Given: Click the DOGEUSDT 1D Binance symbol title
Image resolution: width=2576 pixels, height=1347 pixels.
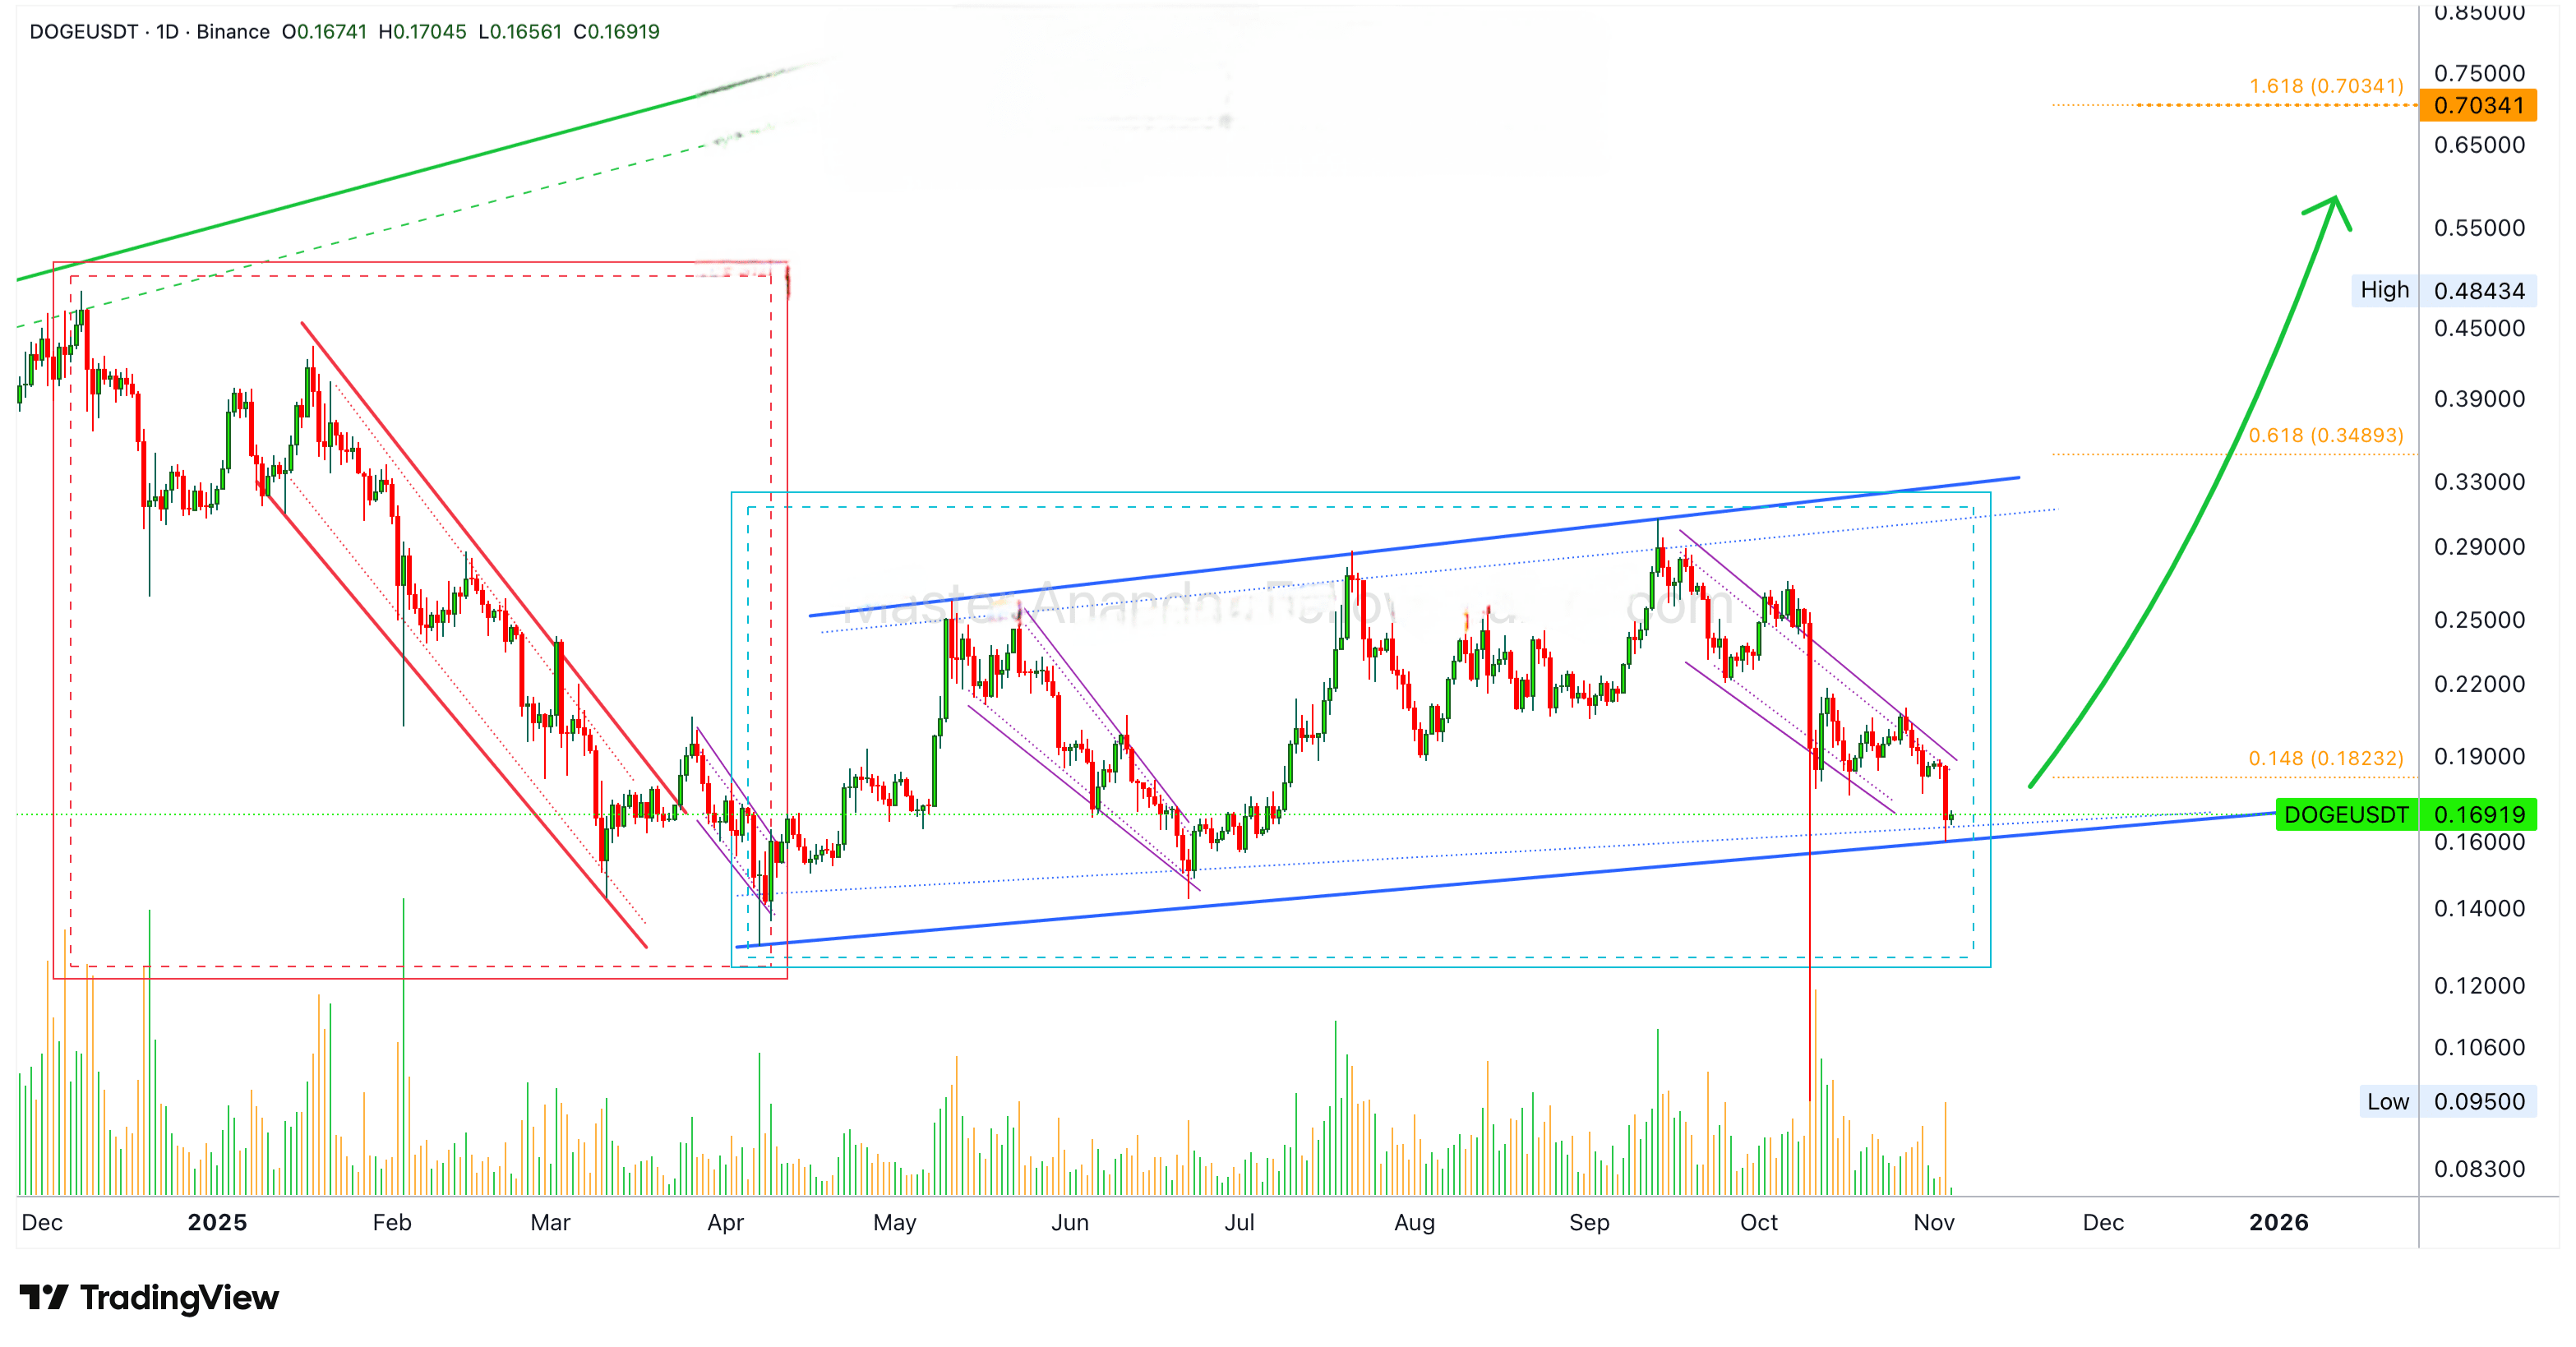Looking at the screenshot, I should pos(149,31).
